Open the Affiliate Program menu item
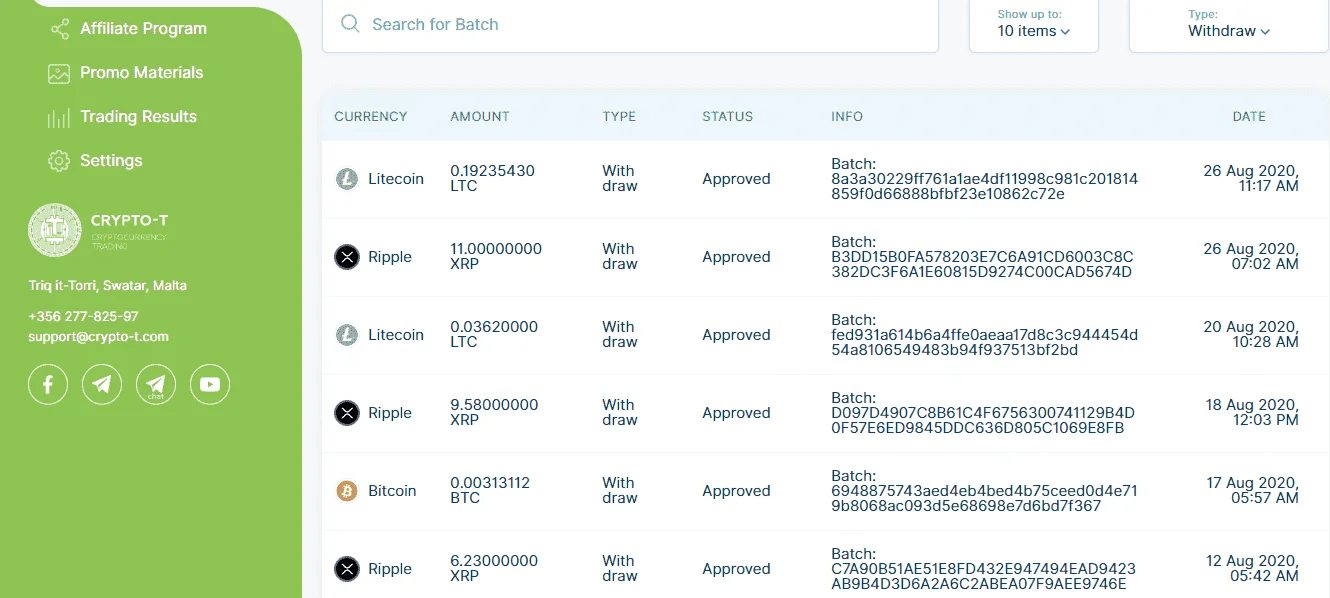The width and height of the screenshot is (1330, 598). [143, 29]
